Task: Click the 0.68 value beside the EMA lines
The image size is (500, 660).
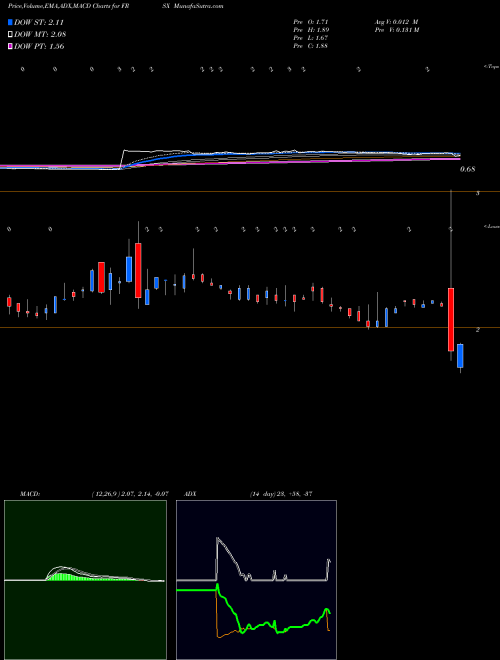Action: click(468, 169)
